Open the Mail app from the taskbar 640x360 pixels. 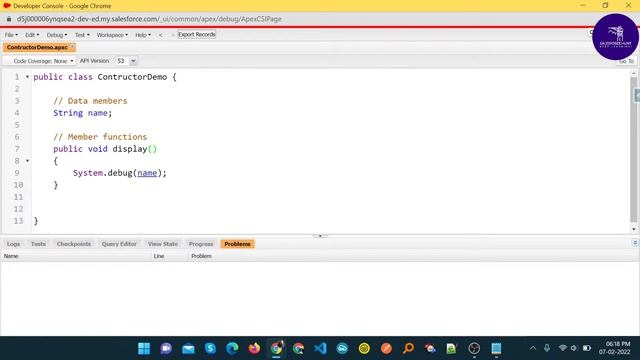(188, 348)
